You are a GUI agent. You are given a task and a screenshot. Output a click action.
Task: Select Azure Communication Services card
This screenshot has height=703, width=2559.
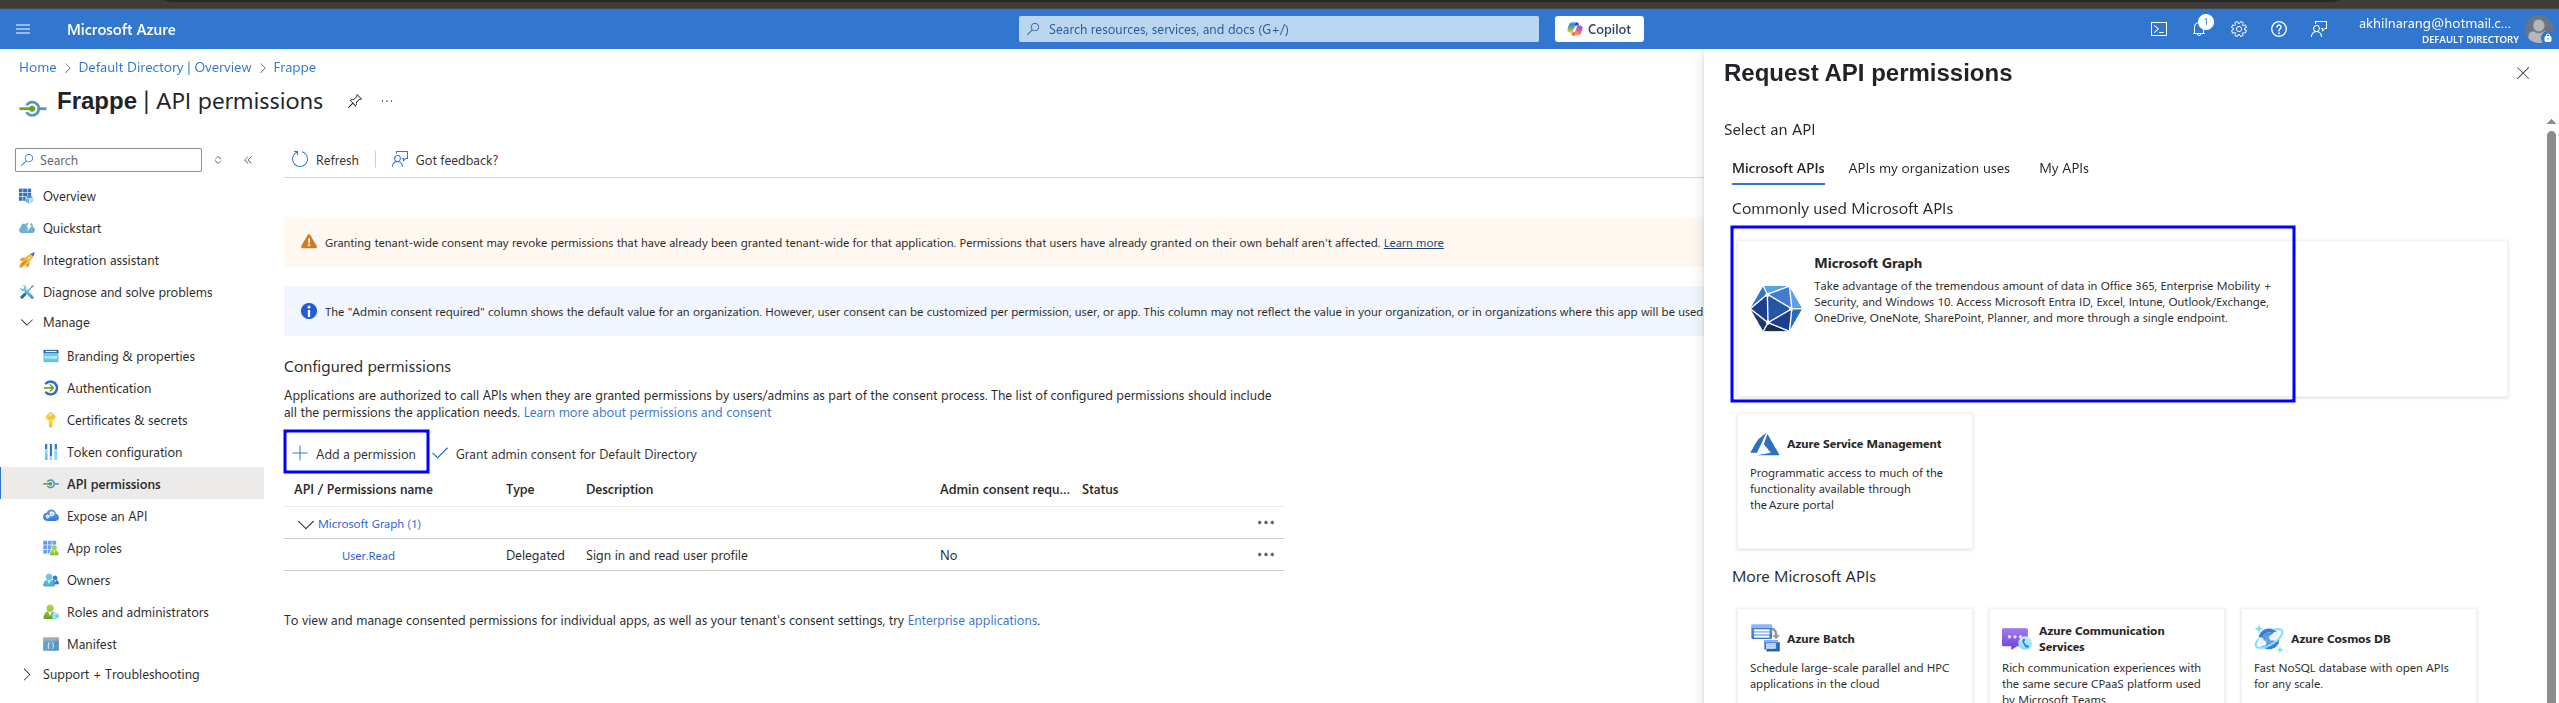pos(2107,655)
